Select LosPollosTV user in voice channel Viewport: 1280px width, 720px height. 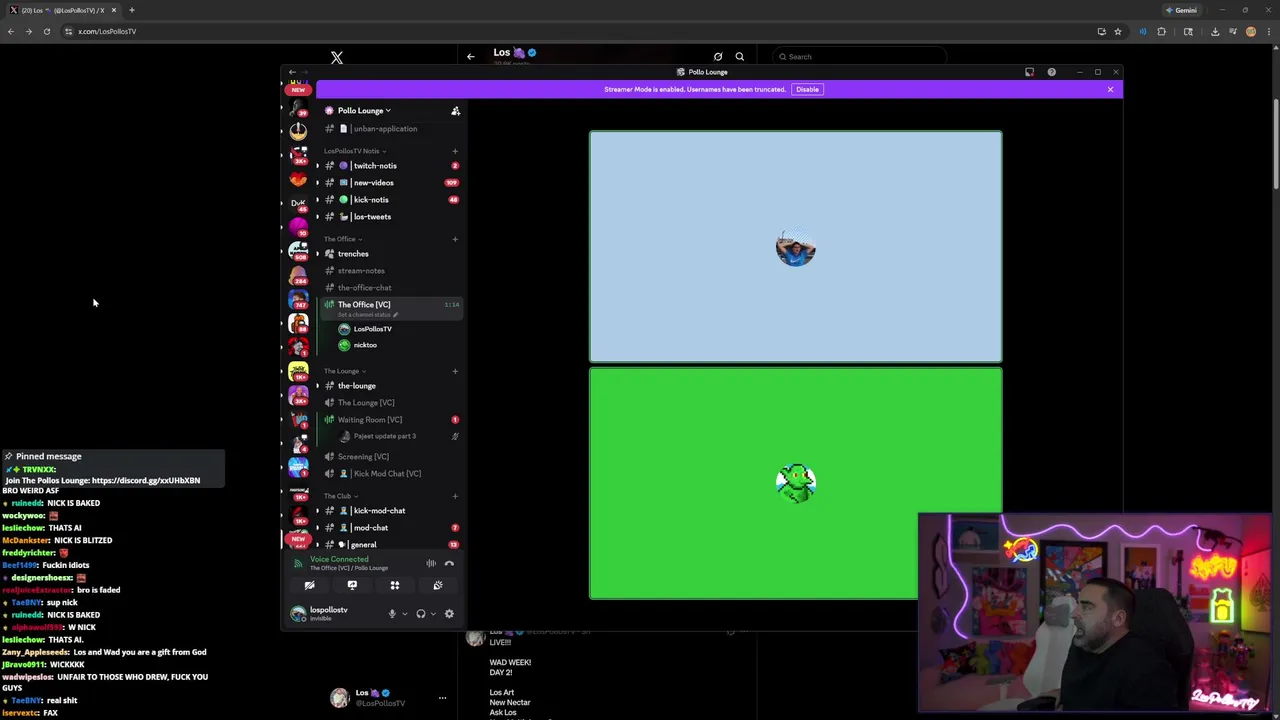point(372,329)
